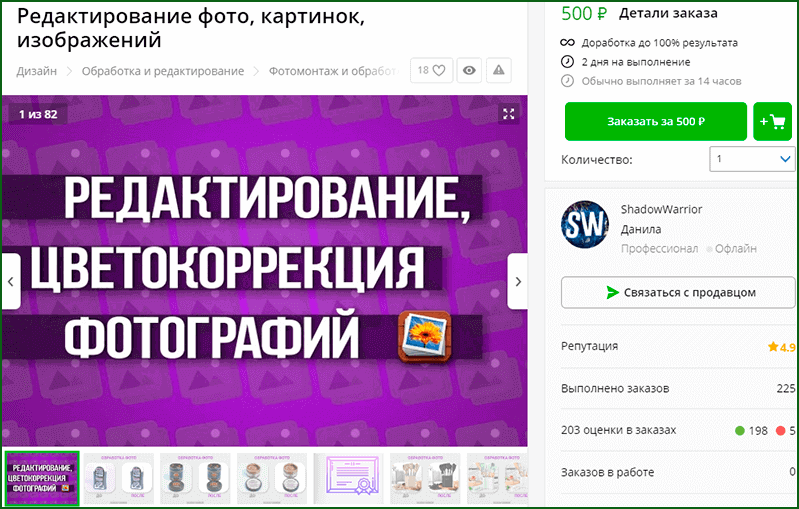Go to previous gallery image
The width and height of the screenshot is (799, 509).
click(x=11, y=281)
